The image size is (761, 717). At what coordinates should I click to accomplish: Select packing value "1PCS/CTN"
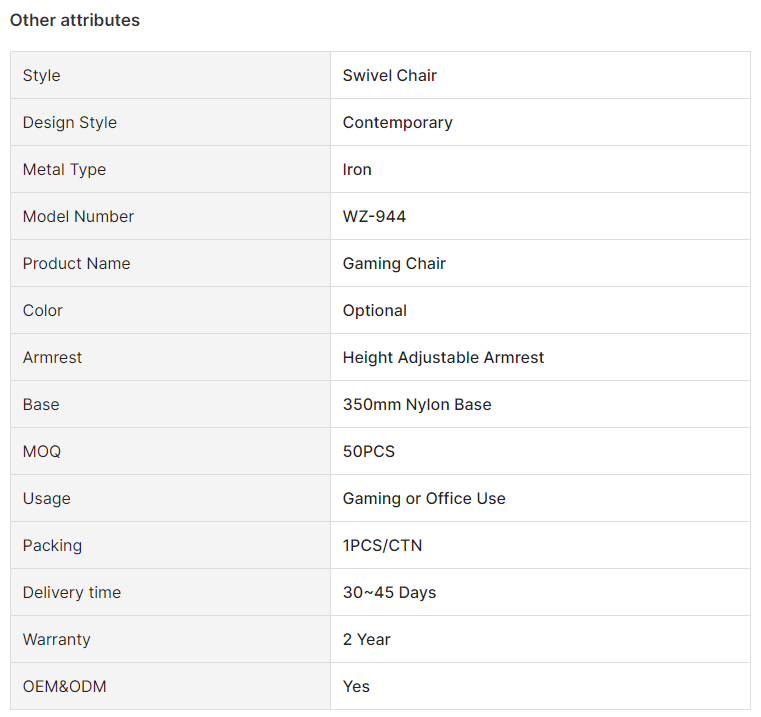click(382, 546)
